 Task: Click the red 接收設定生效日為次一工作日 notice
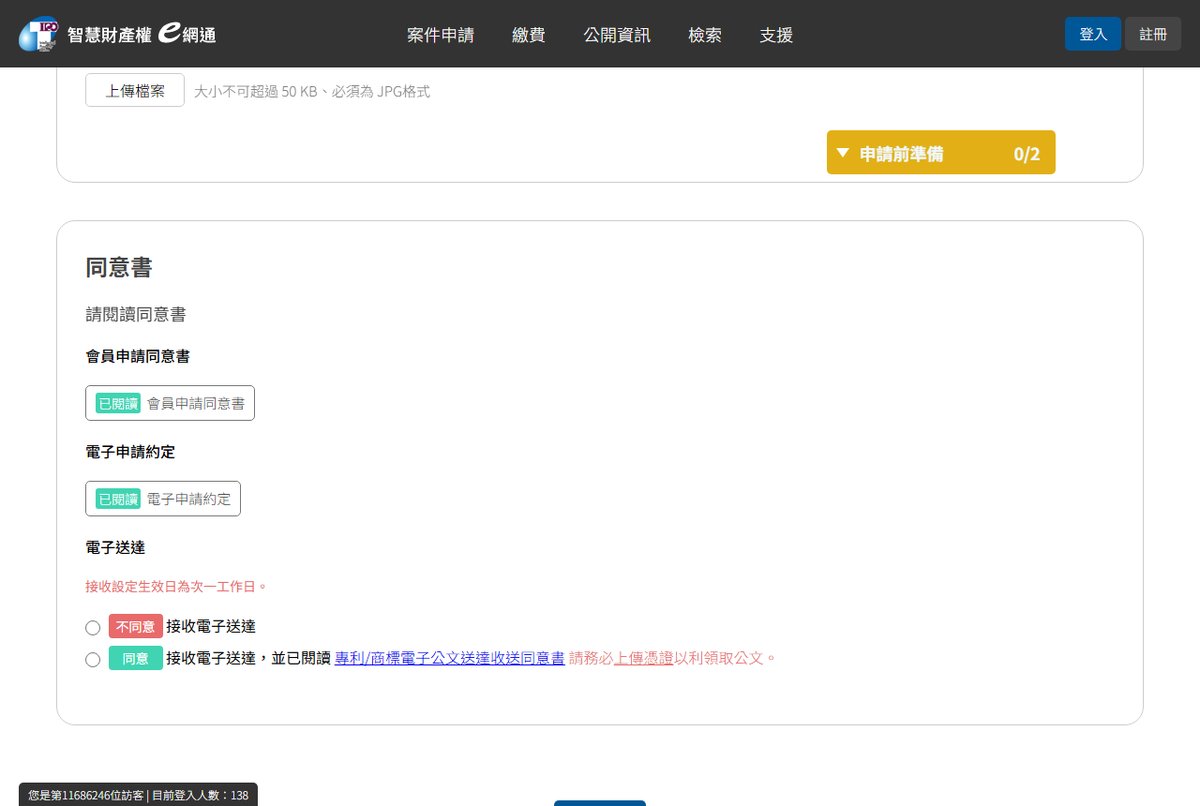pos(177,586)
